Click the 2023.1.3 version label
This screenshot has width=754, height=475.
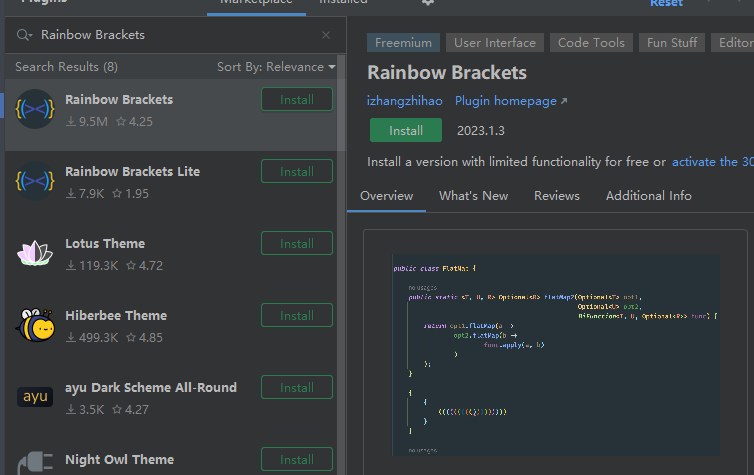pos(480,131)
